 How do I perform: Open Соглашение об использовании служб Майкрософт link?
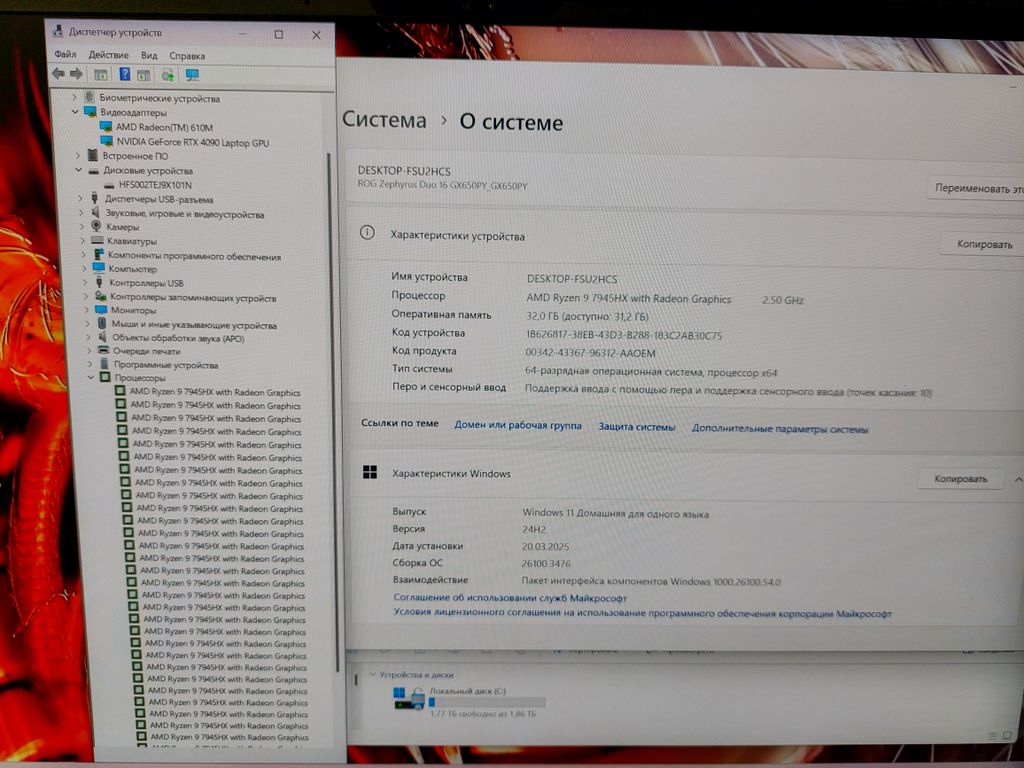pos(510,598)
